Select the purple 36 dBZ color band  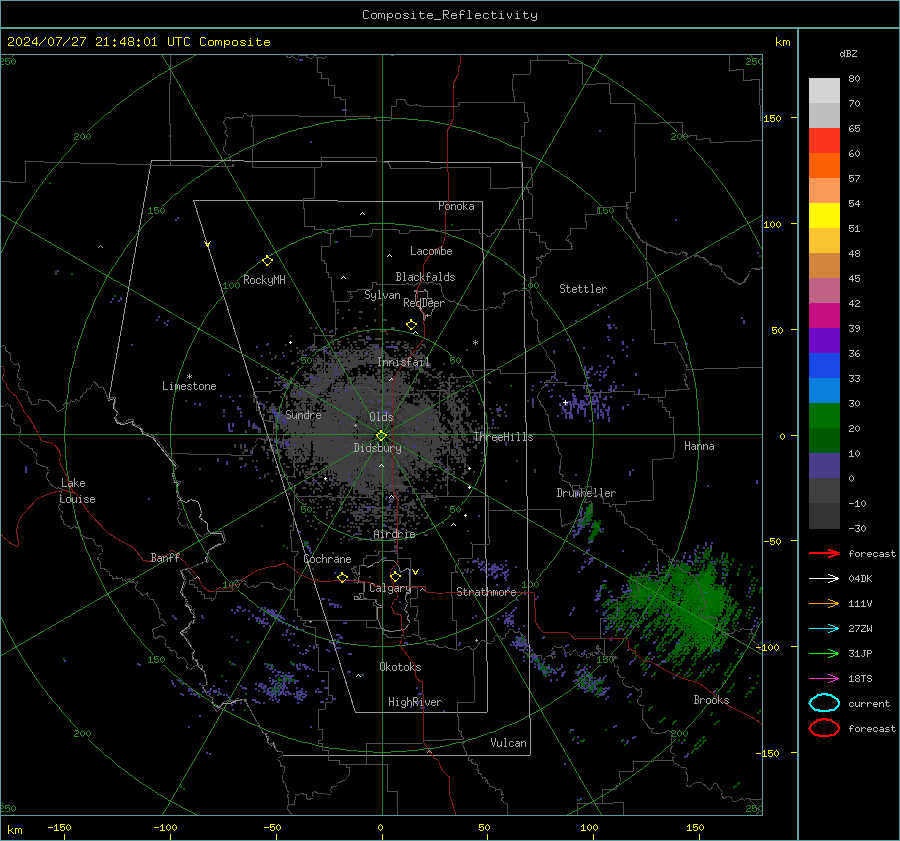click(824, 340)
